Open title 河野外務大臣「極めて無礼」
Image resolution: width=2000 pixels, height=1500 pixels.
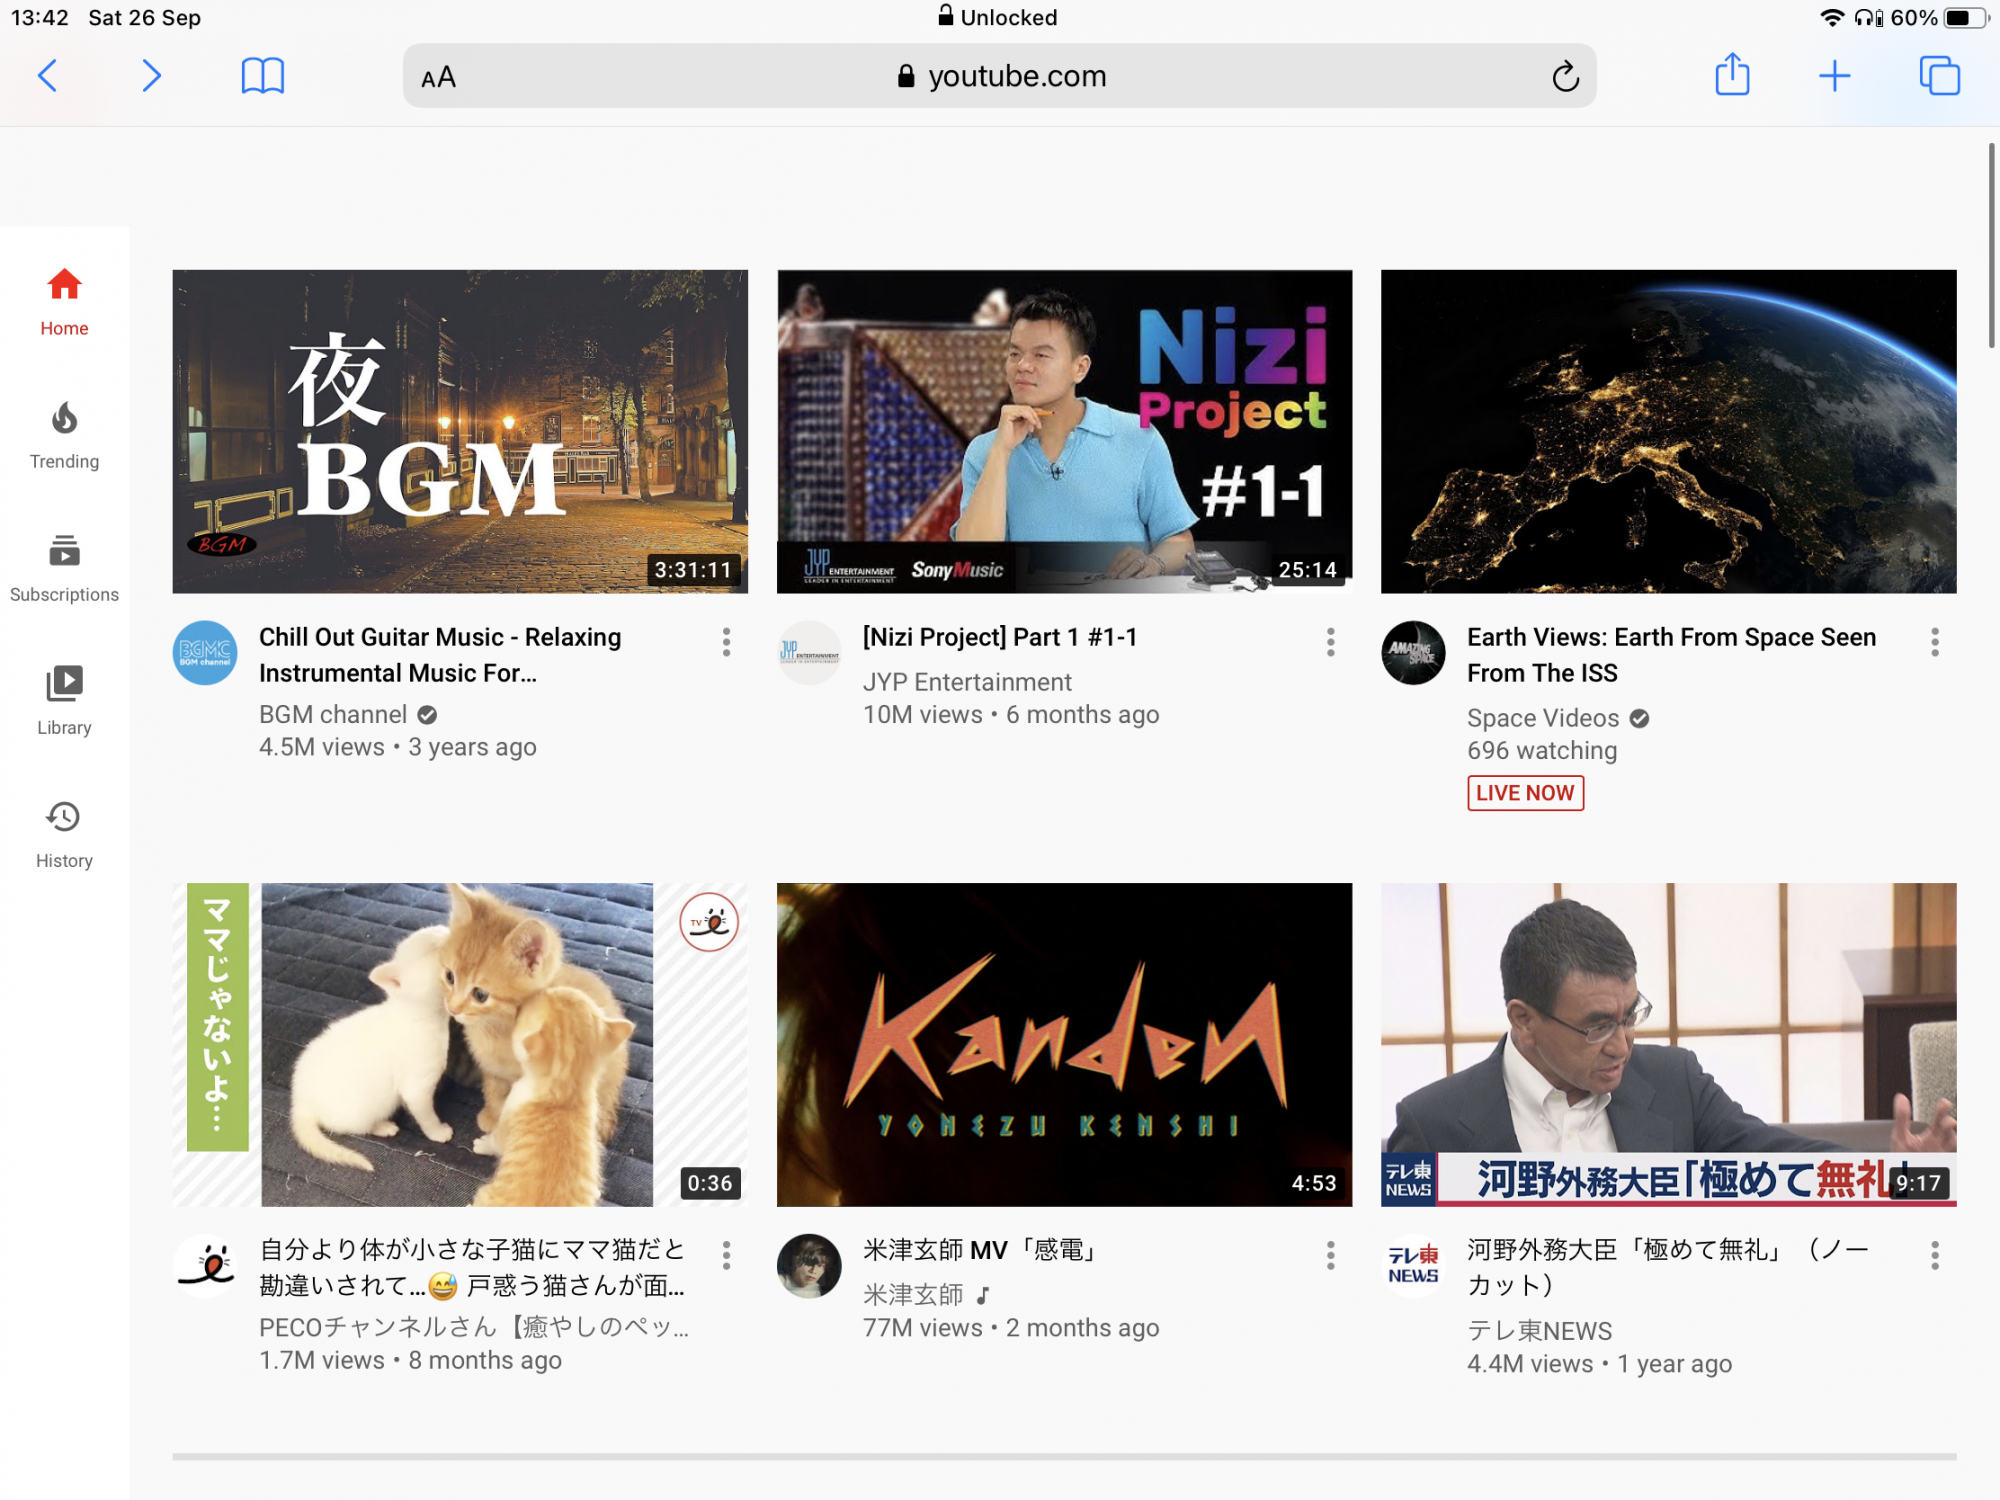click(1668, 1268)
